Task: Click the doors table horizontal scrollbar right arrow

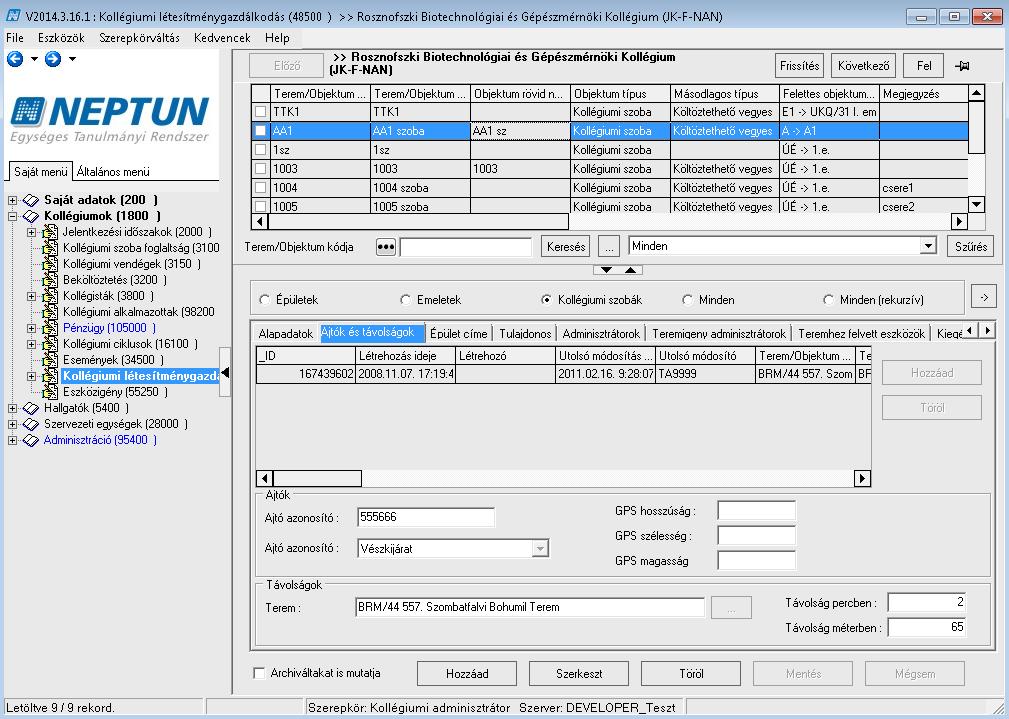Action: tap(862, 478)
